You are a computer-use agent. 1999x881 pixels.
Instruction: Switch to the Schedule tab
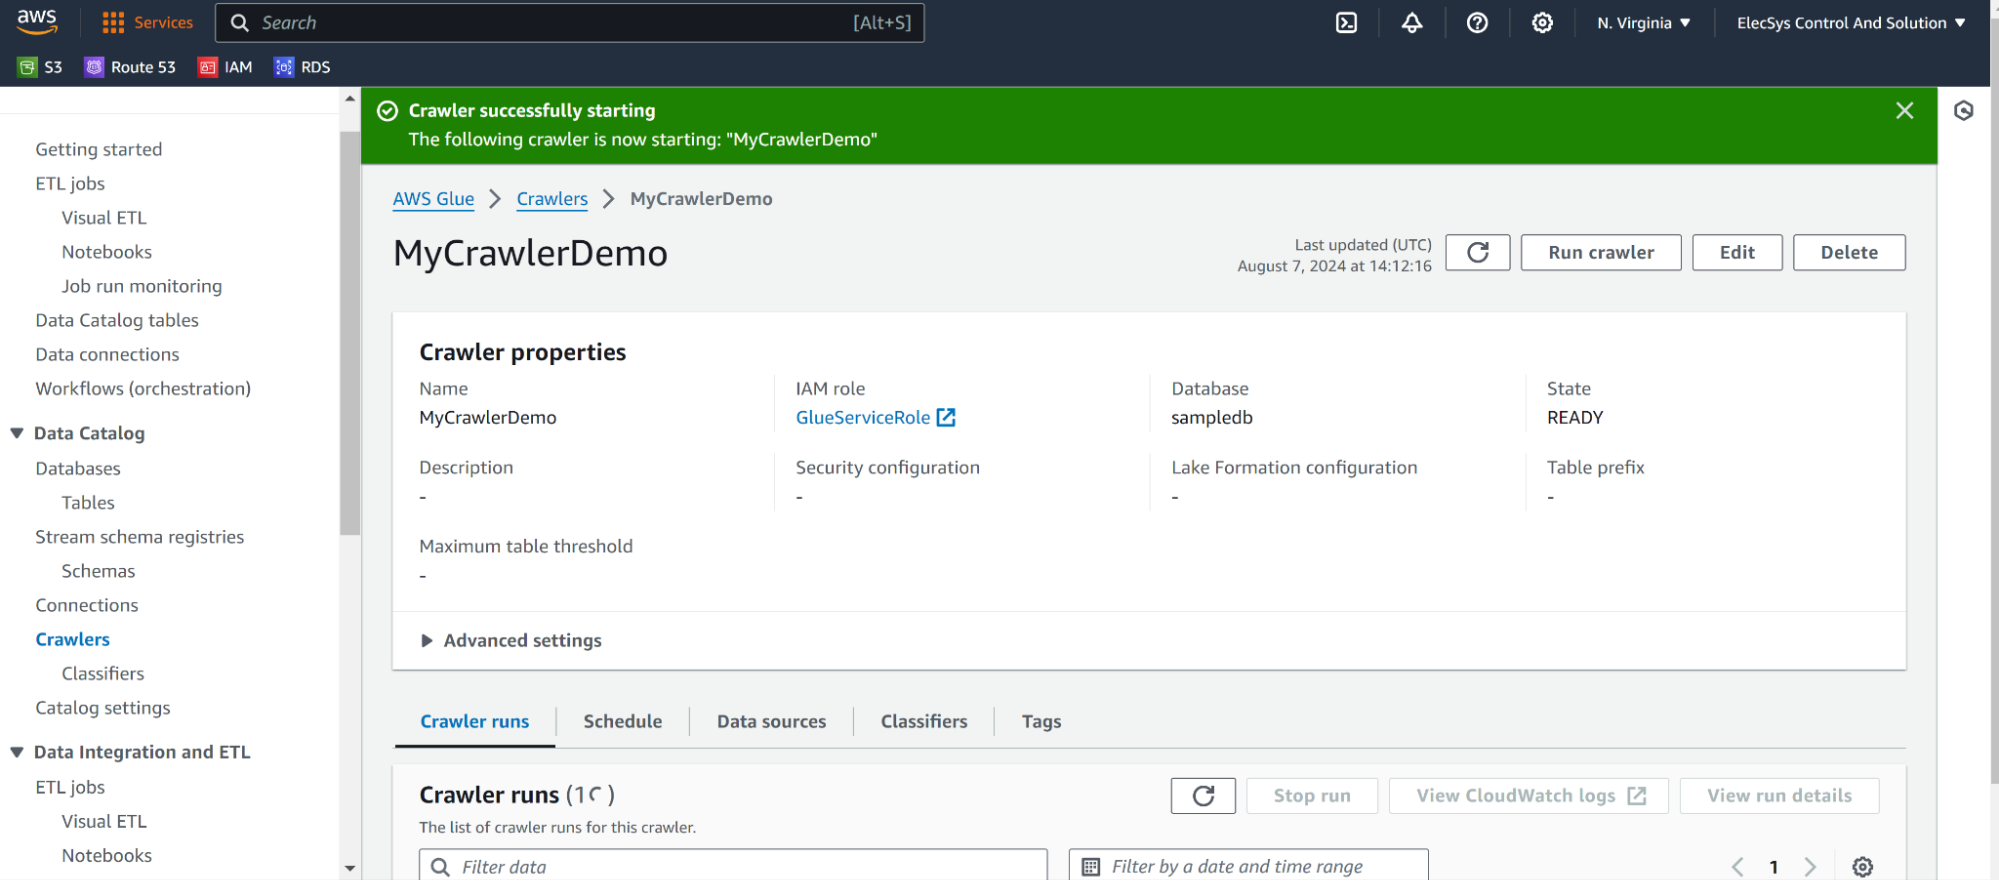coord(622,722)
